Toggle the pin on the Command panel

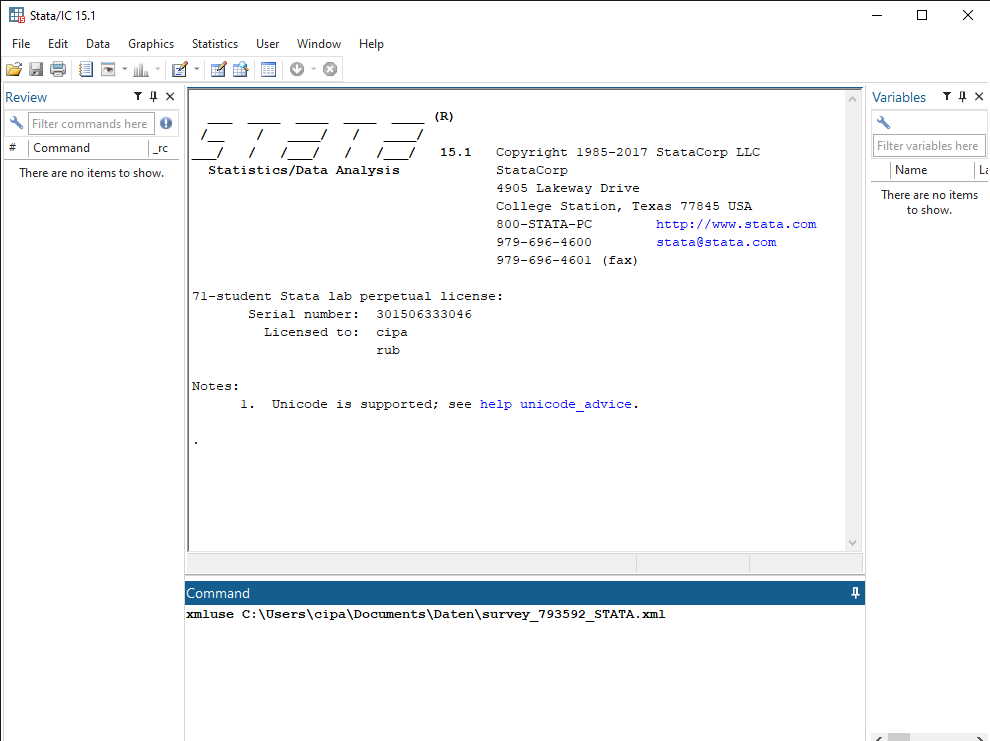855,593
